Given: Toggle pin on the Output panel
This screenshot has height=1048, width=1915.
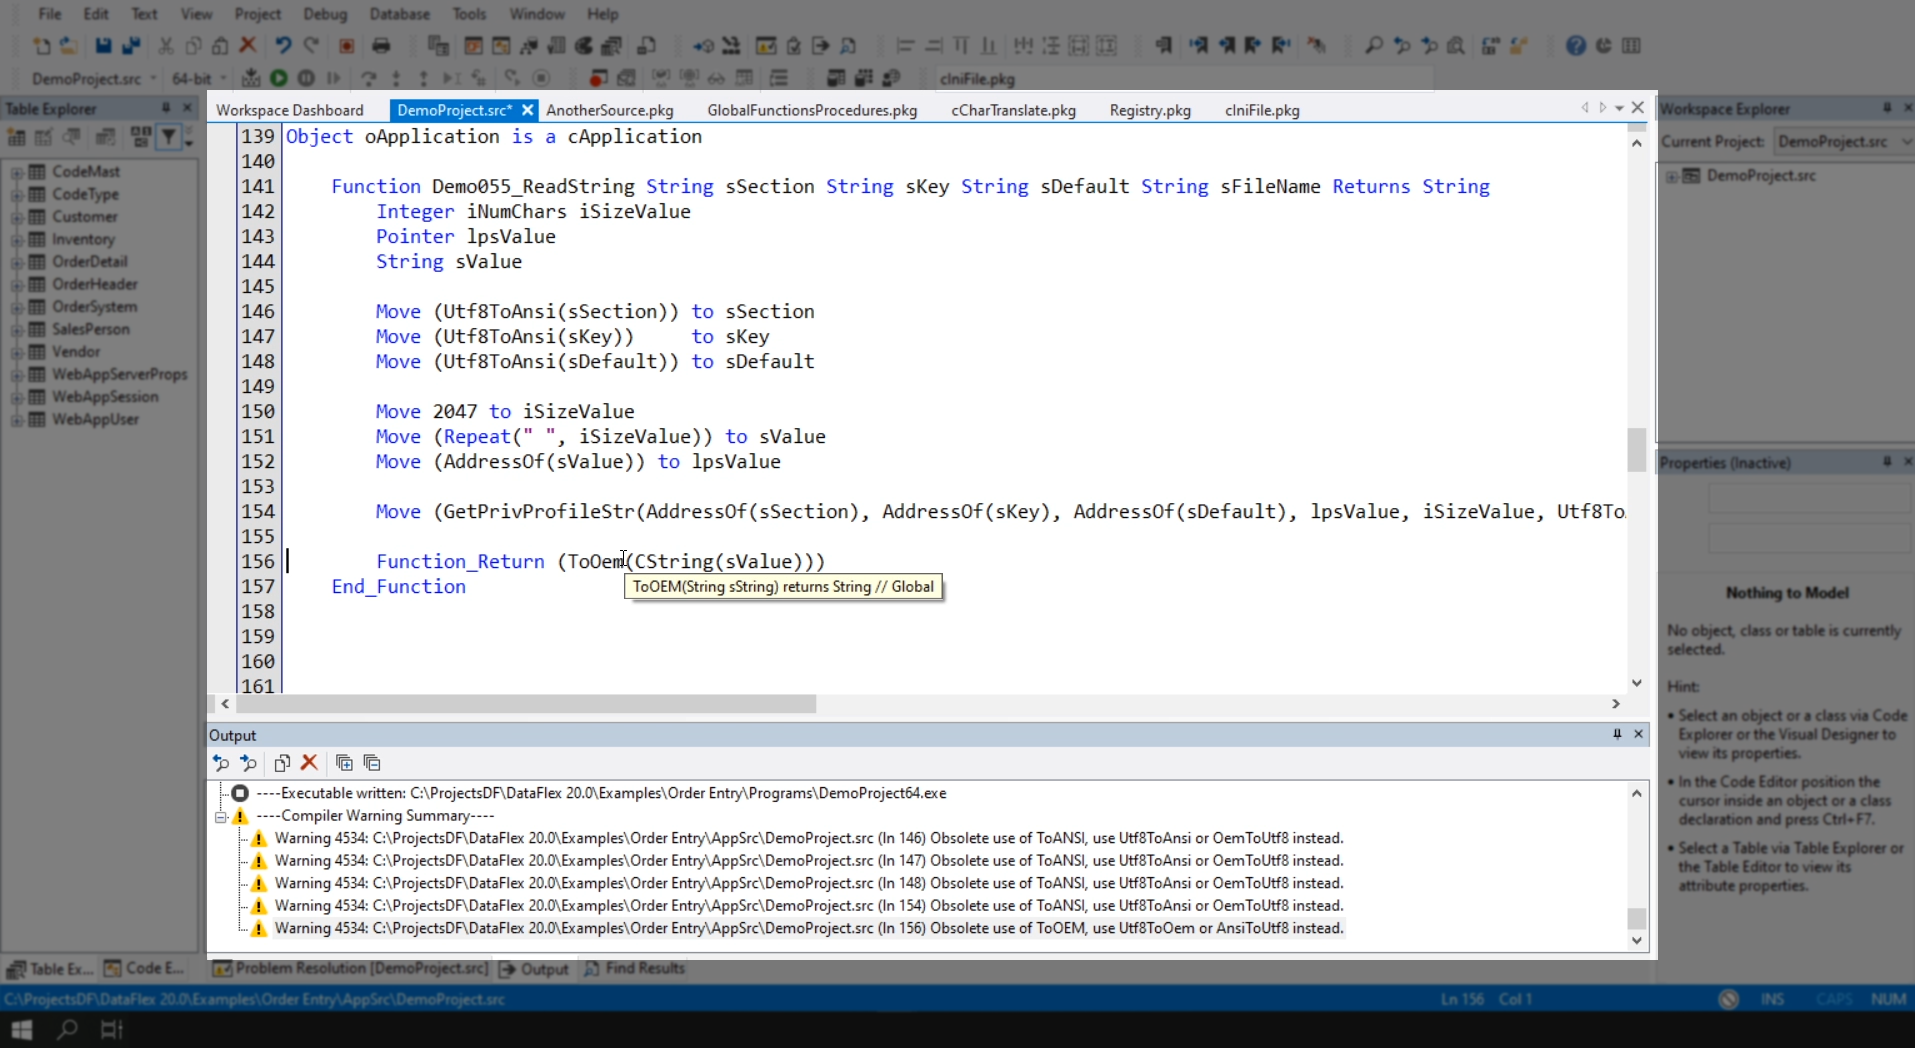Looking at the screenshot, I should click(1616, 734).
